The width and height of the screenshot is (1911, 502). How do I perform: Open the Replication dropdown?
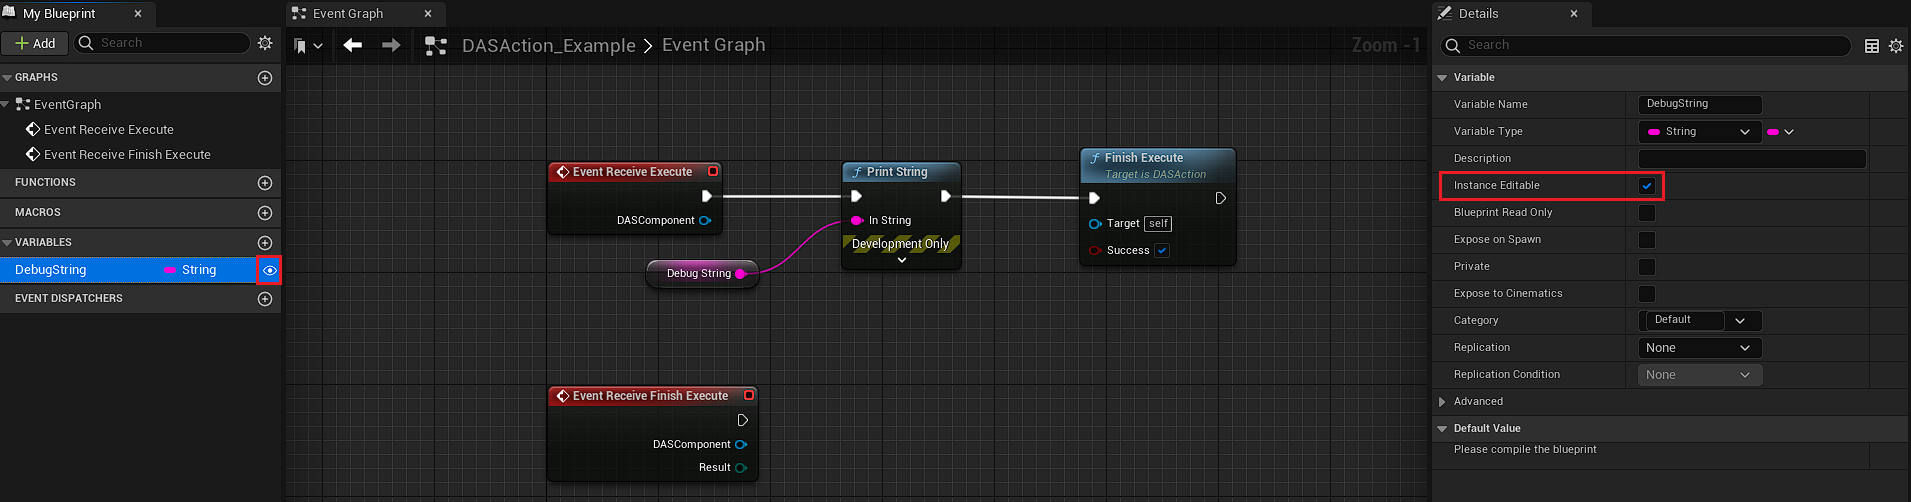[x=1699, y=348]
